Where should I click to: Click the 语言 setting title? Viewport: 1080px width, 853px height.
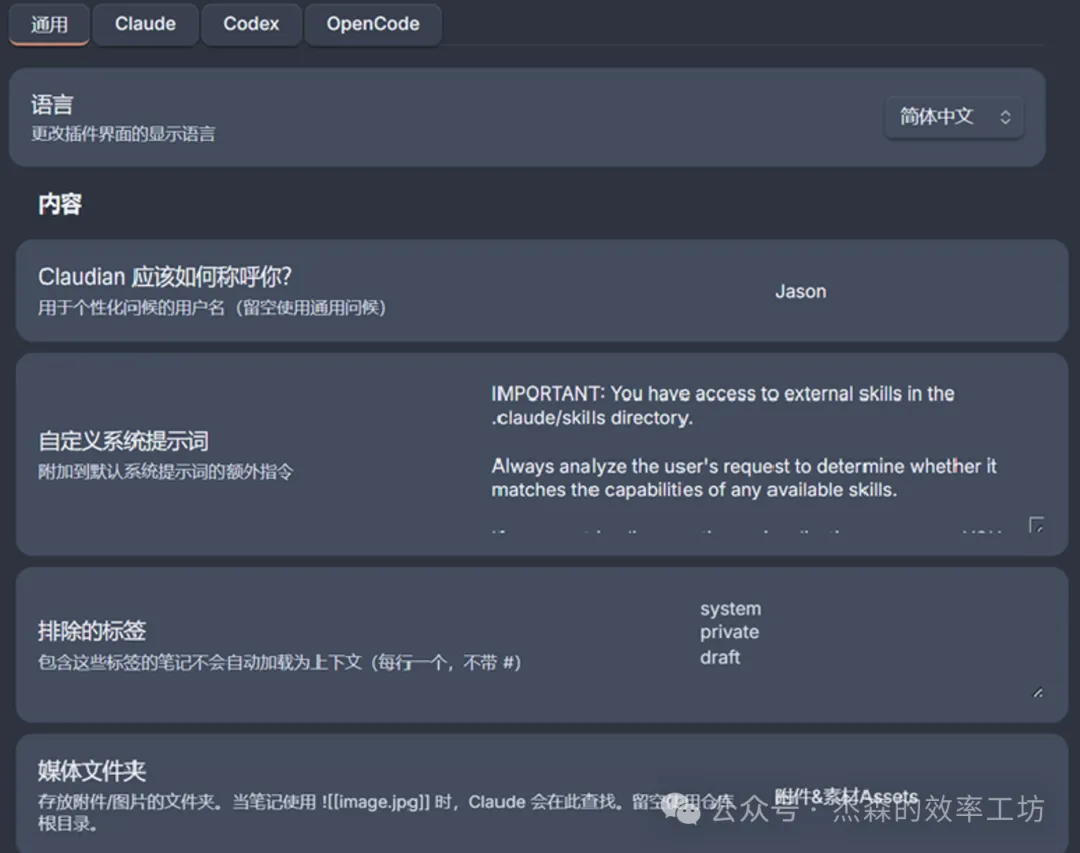click(52, 105)
